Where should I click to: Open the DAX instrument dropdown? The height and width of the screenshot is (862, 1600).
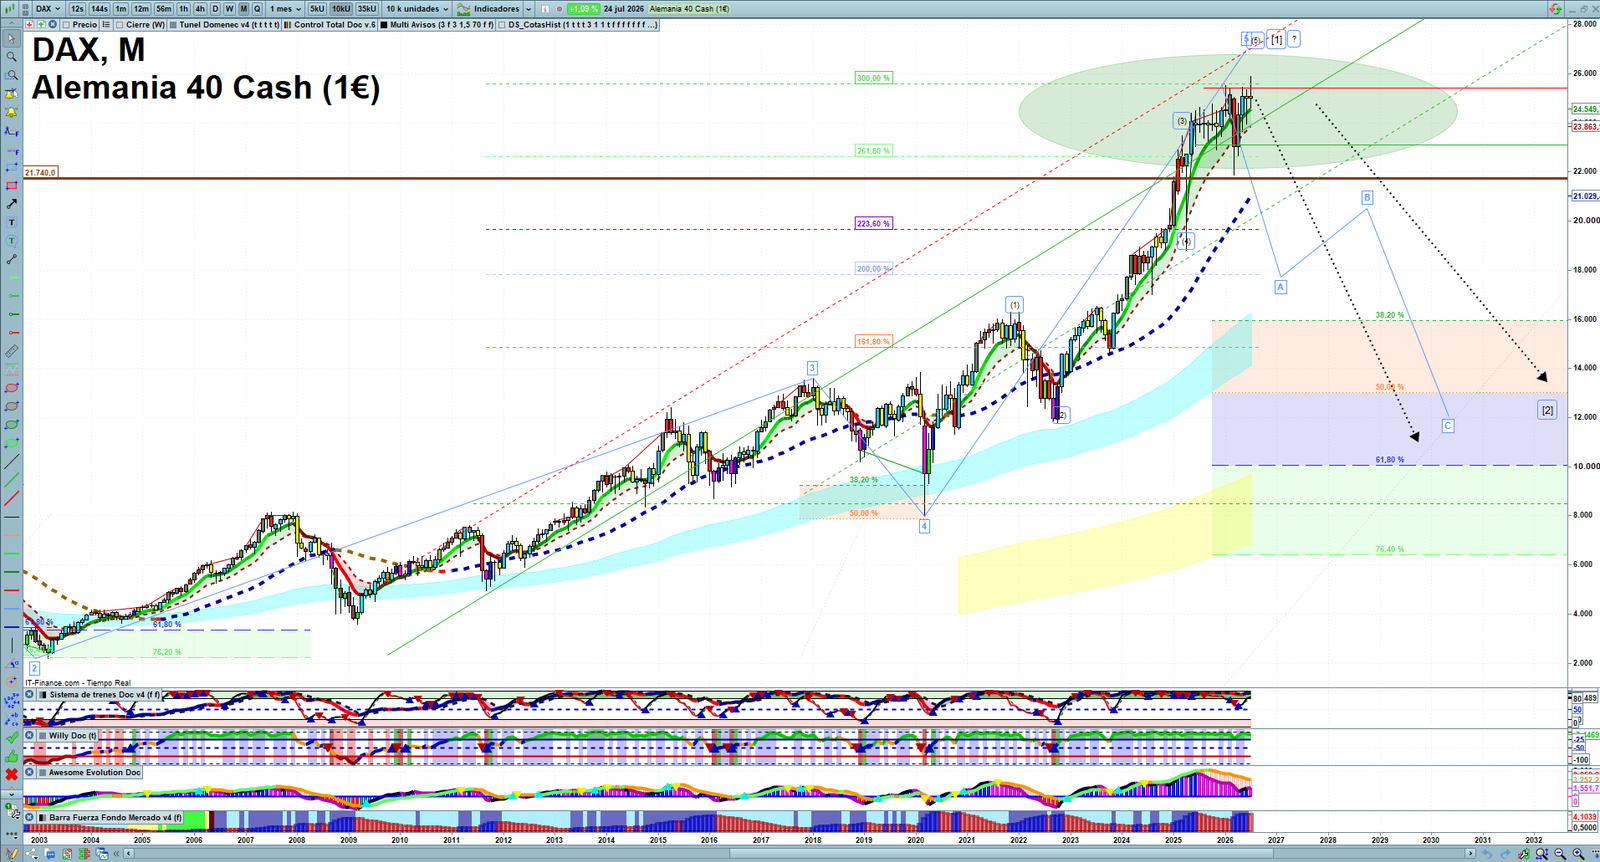48,9
